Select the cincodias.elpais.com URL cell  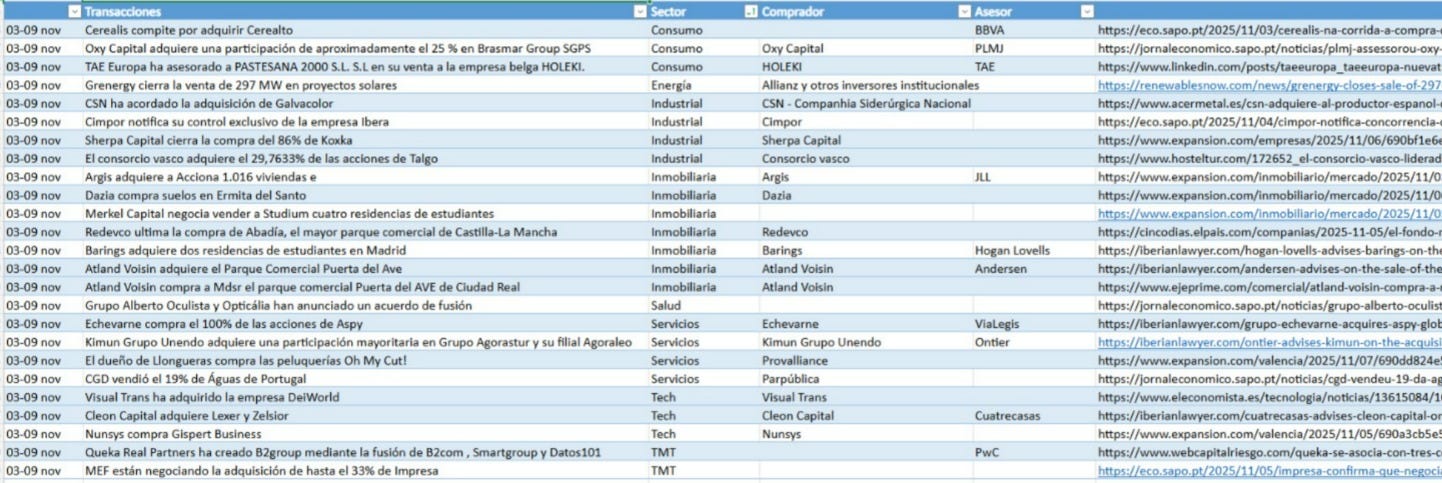(1269, 232)
